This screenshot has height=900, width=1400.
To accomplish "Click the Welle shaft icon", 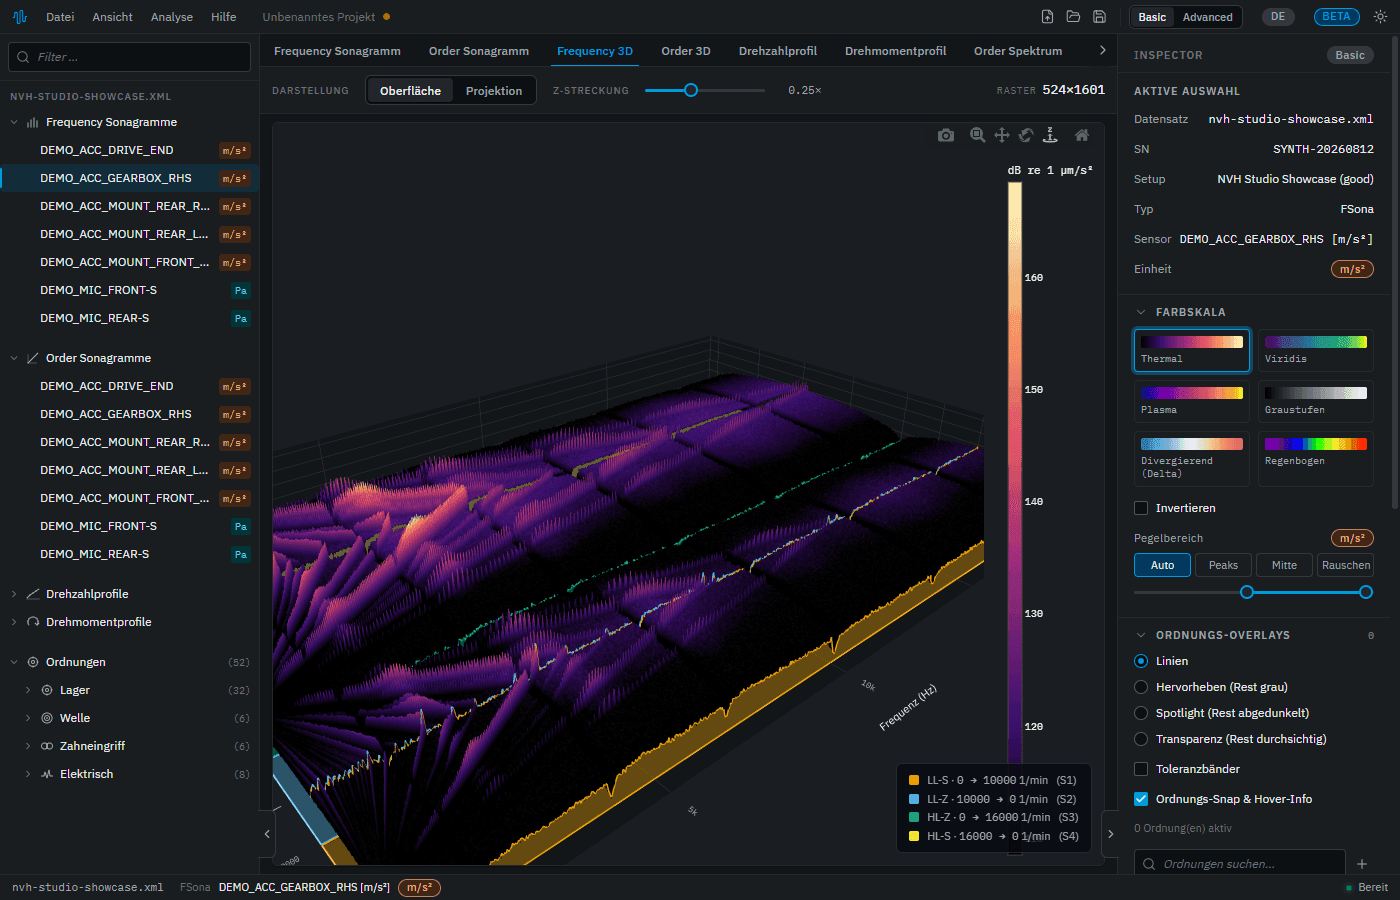I will [x=47, y=718].
